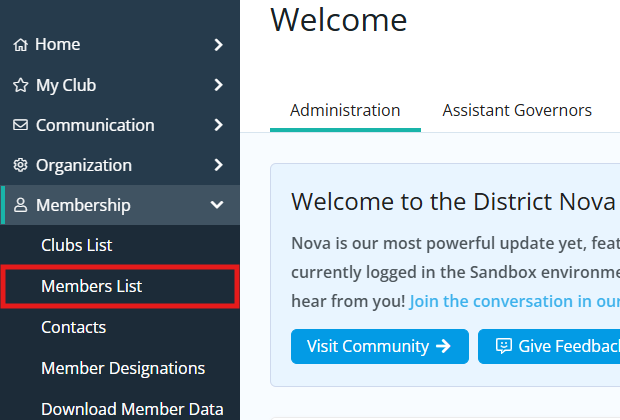Select the Membership menu item
The image size is (620, 420).
120,205
